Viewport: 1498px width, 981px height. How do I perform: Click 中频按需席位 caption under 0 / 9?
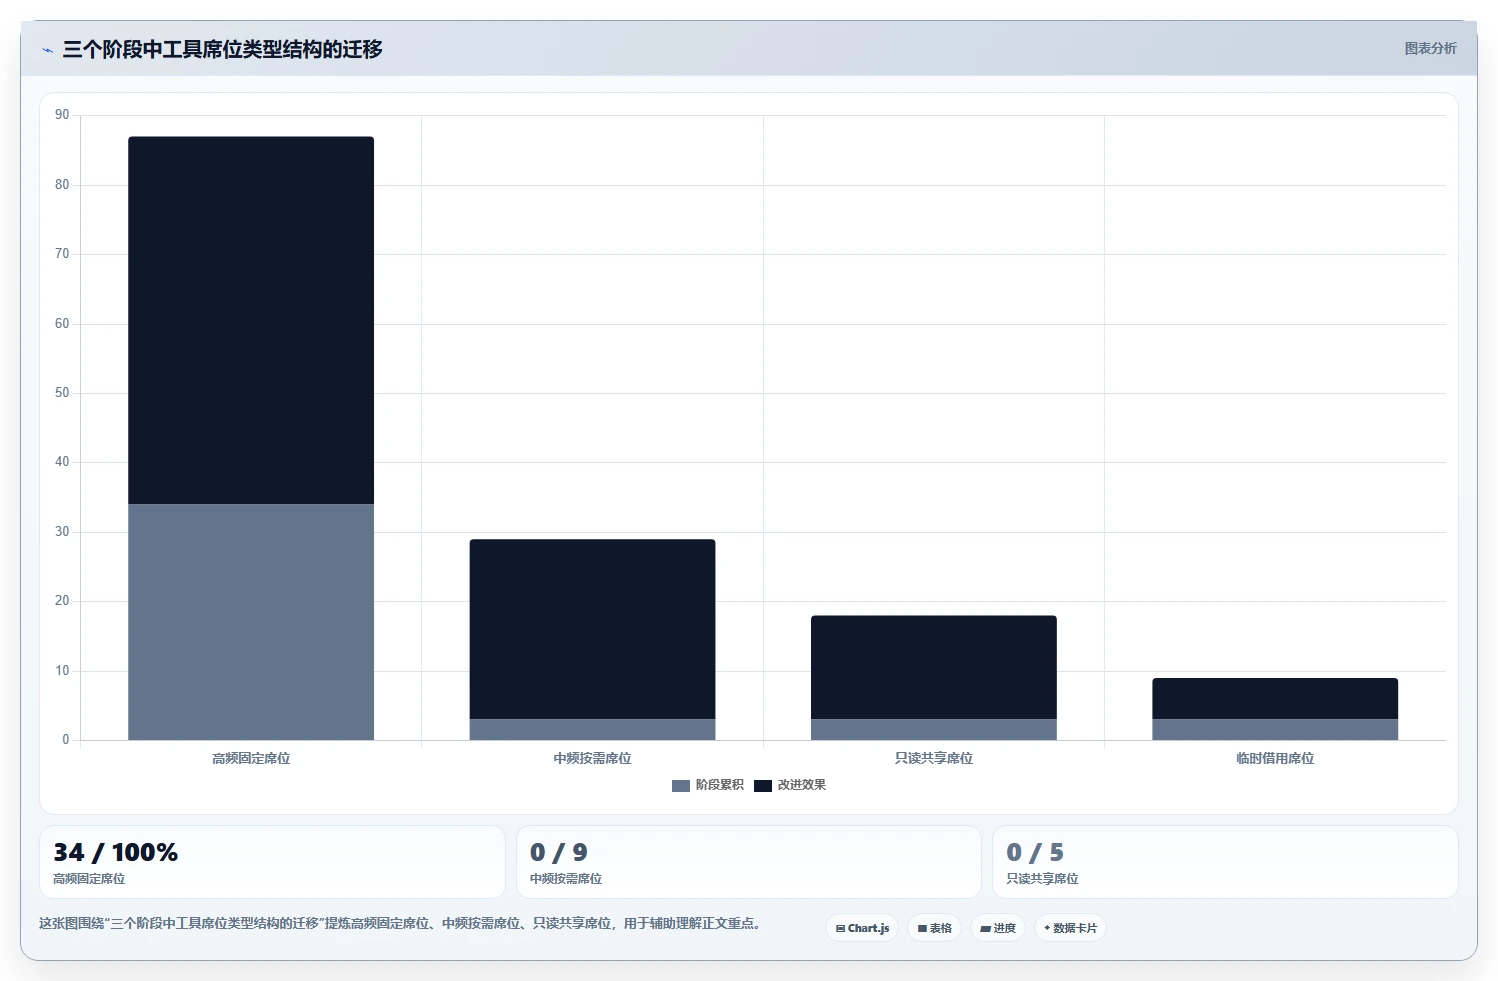[x=566, y=879]
